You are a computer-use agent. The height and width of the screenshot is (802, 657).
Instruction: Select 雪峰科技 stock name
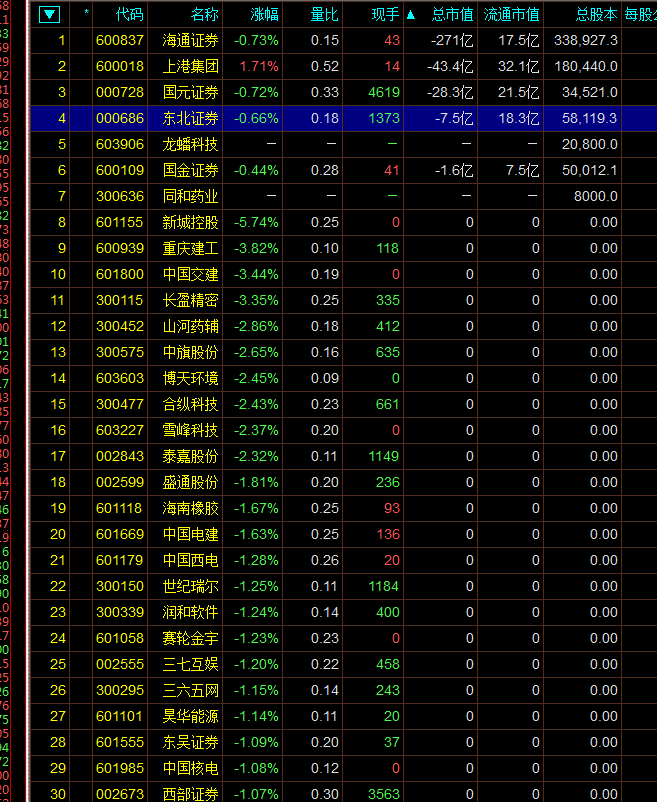coord(190,431)
